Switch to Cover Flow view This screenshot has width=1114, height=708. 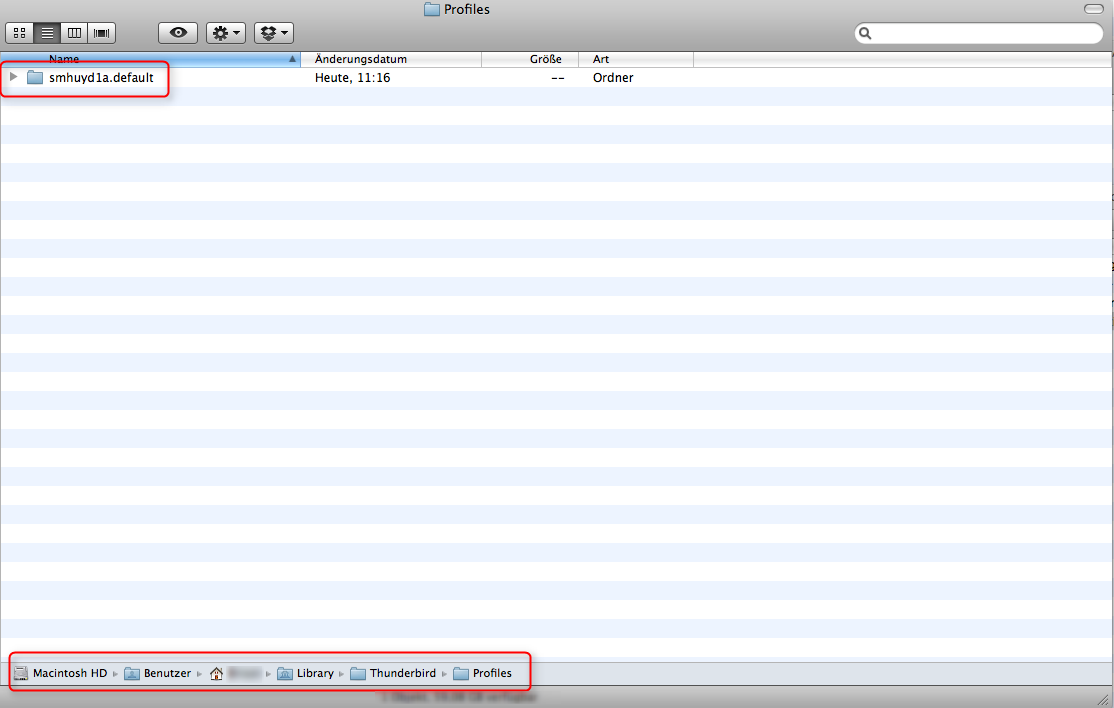[x=101, y=33]
